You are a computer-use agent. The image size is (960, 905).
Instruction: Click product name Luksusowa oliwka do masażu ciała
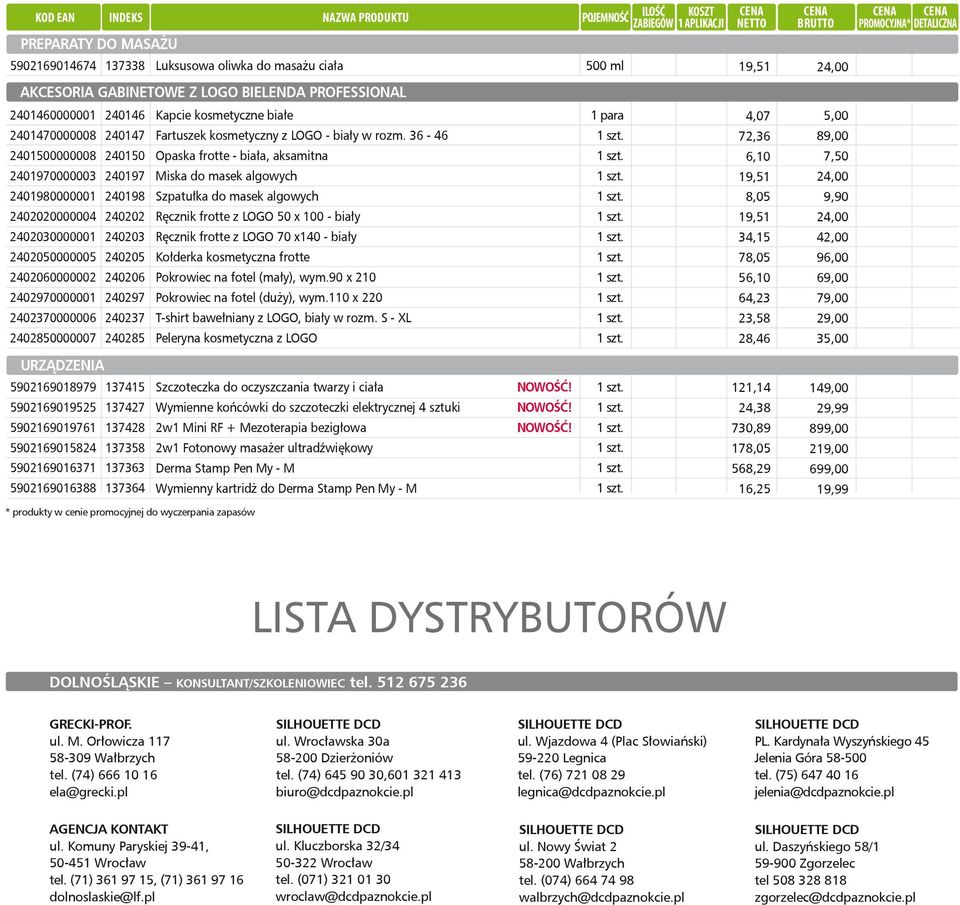click(x=249, y=66)
